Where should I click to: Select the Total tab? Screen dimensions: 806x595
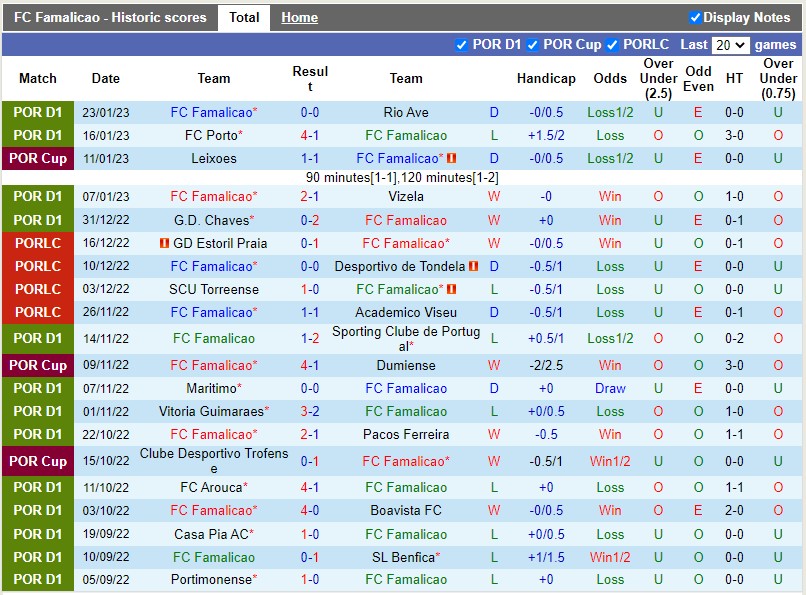click(244, 17)
